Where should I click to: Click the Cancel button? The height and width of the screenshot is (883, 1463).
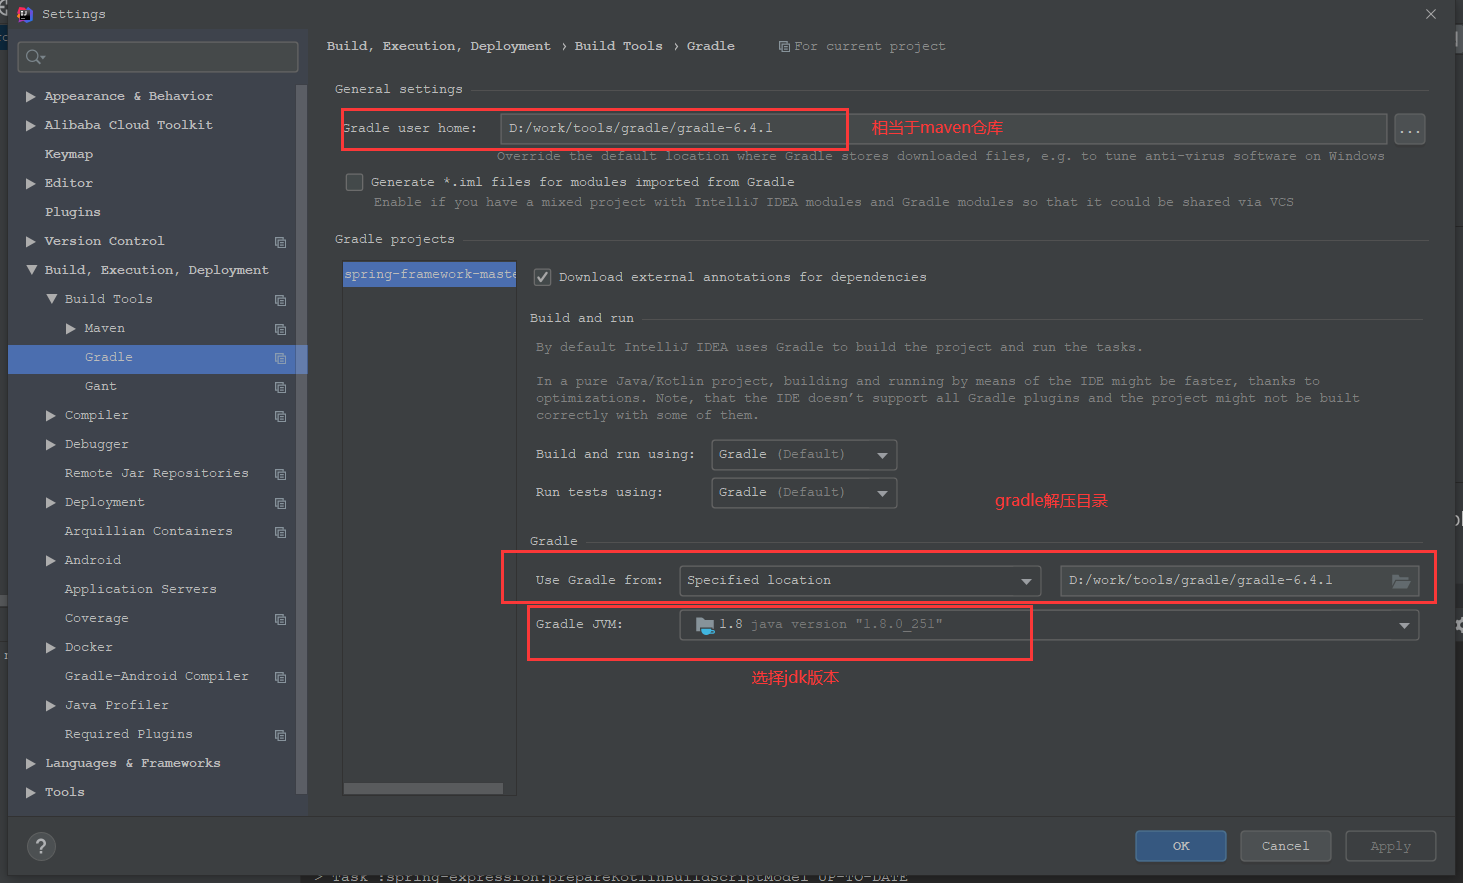tap(1286, 846)
